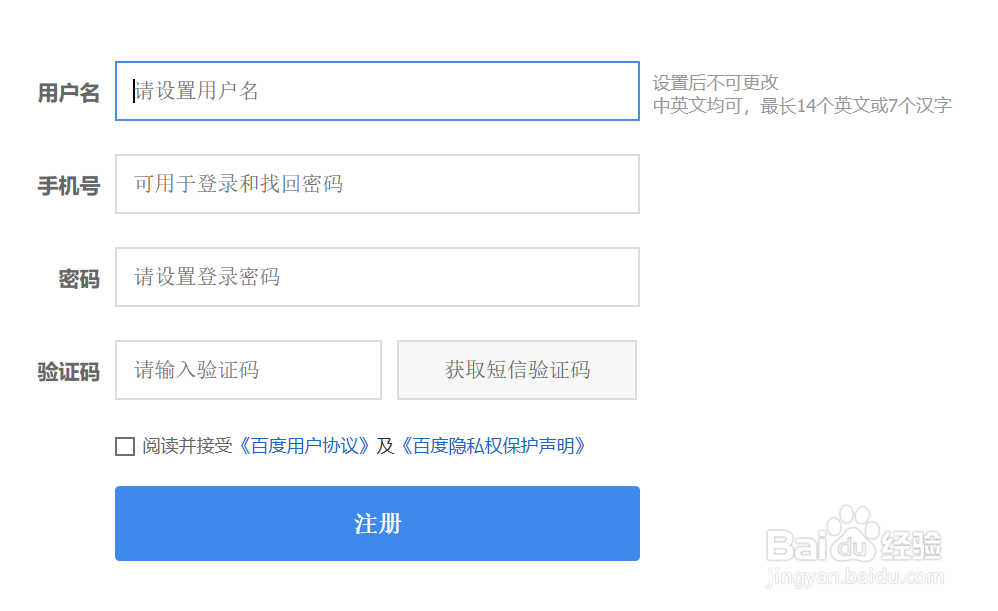Screen dimensions: 998x611
Task: Open the 百度用户协议 link
Action: (x=304, y=446)
